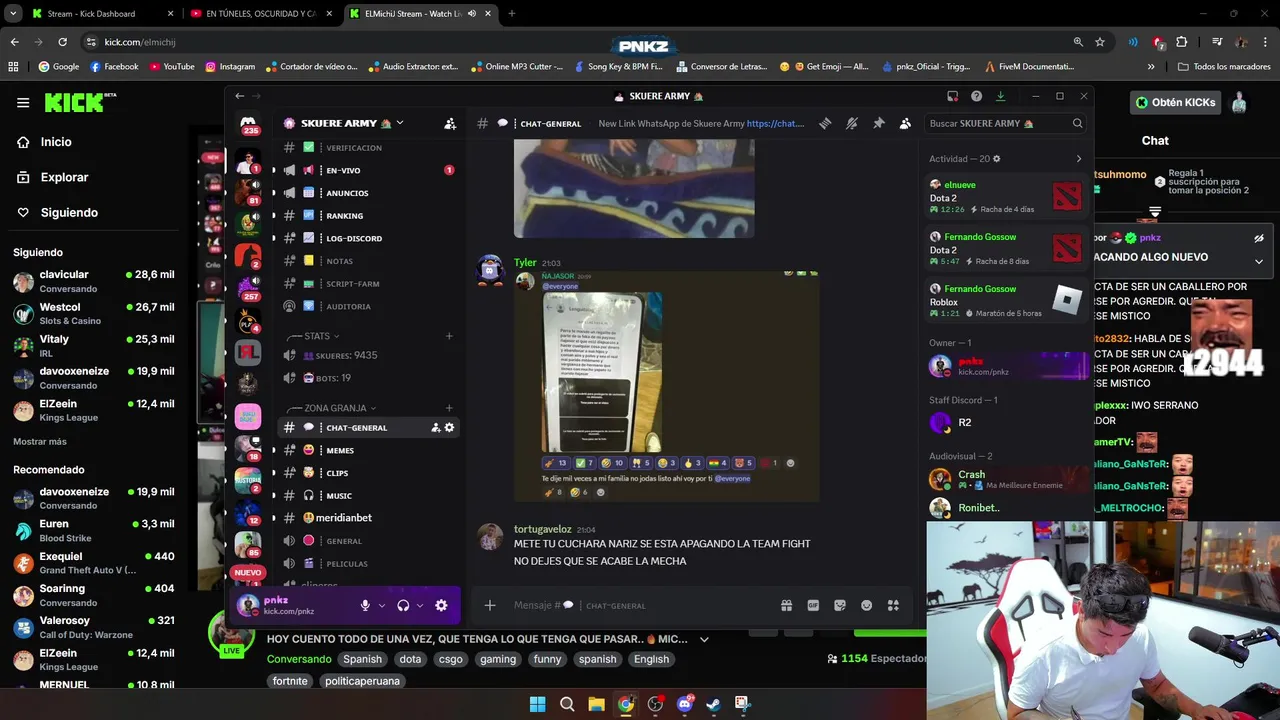Viewport: 1280px width, 720px height.
Task: Invite people to SKUERE ARMY server
Action: point(450,123)
